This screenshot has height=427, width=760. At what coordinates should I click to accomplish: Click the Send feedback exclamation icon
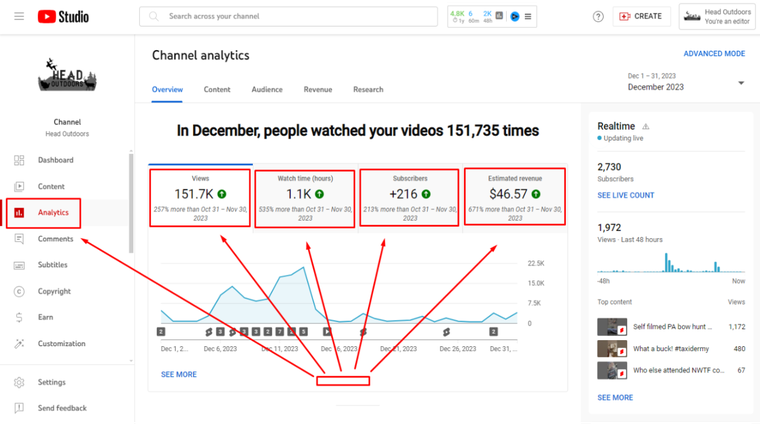pos(19,408)
